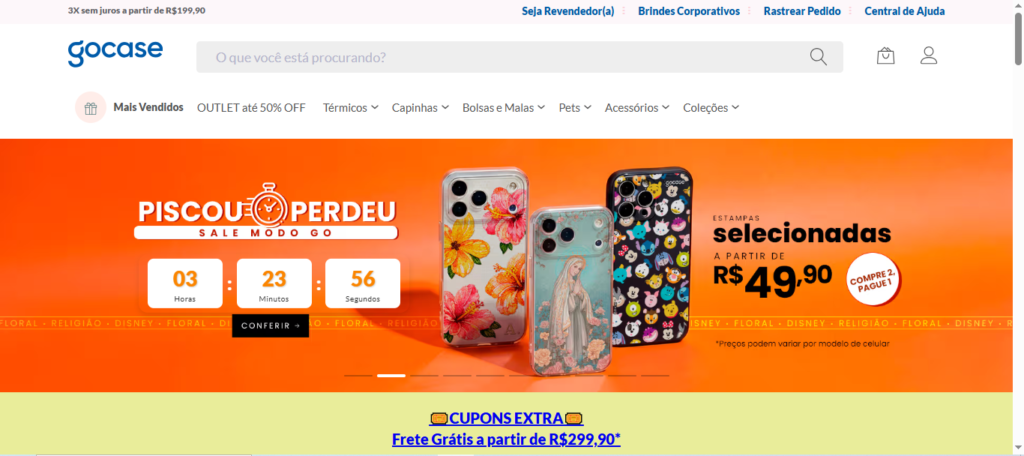Open the Acessórios menu
Screen dimensions: 1024x456
[637, 108]
